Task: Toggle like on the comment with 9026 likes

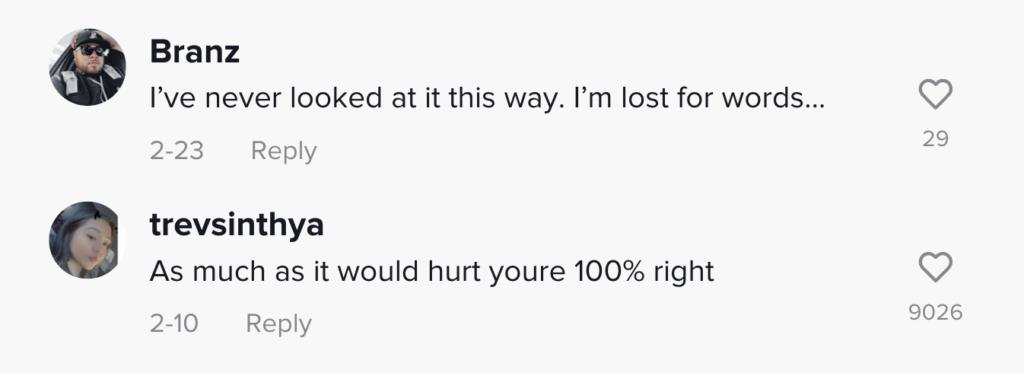Action: 935,267
